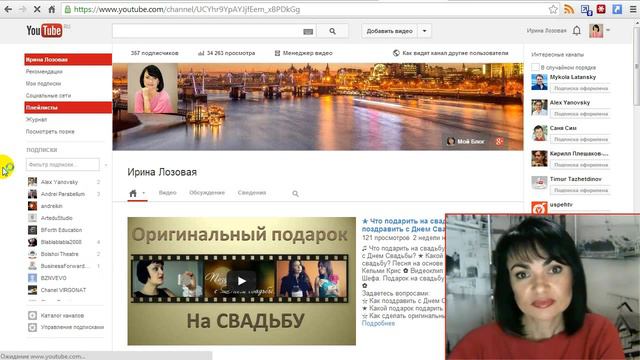Click subscribed button under Mykola Latansky

(x=580, y=88)
